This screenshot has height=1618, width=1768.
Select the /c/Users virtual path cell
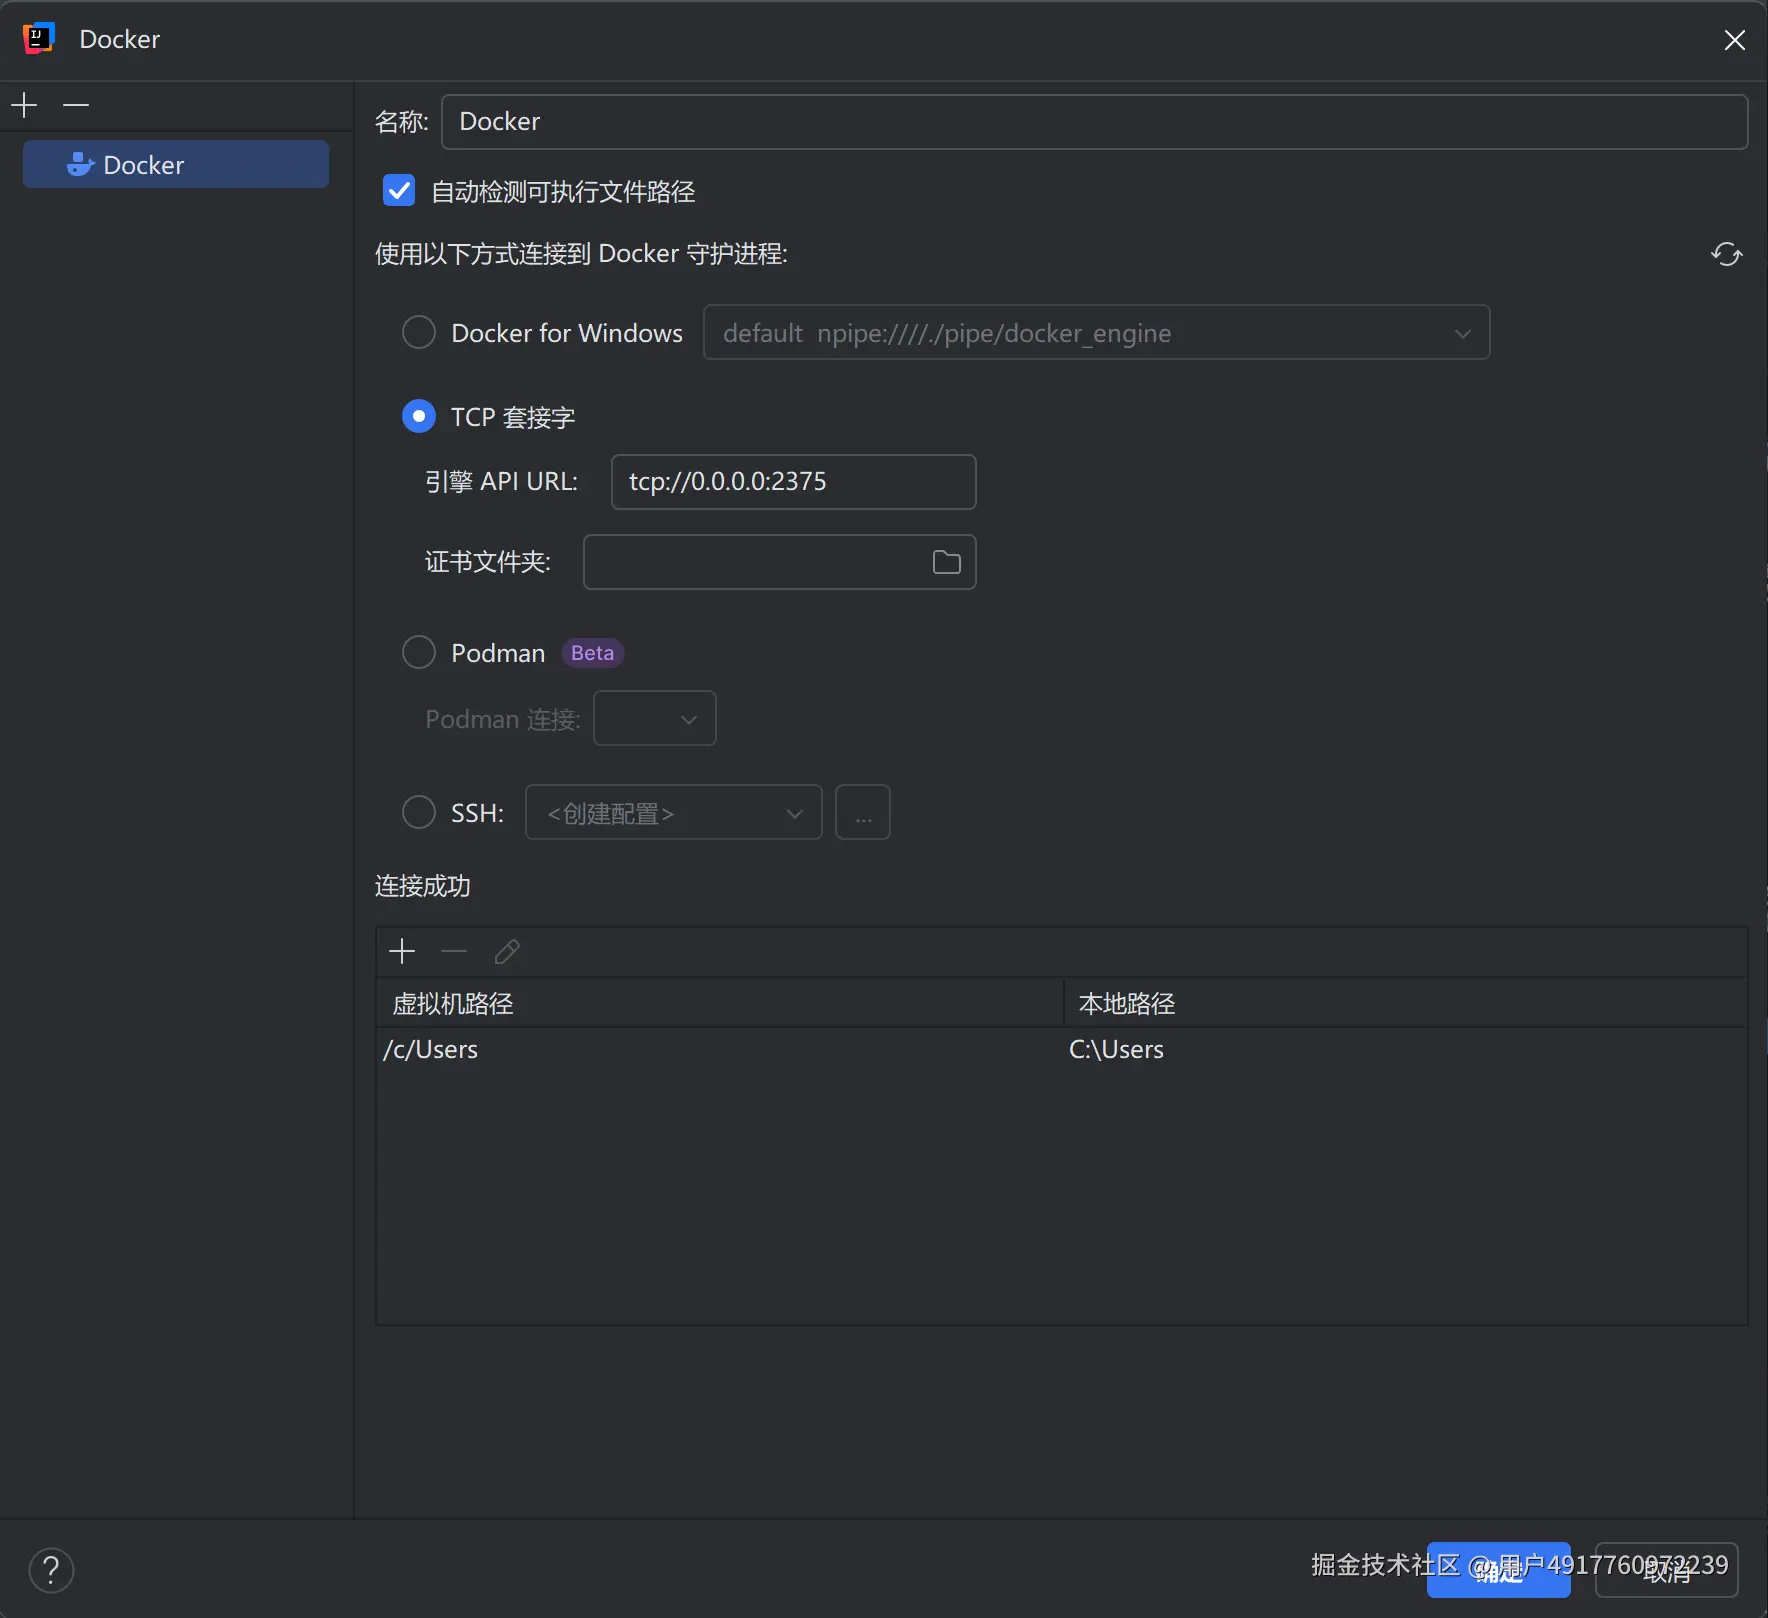[720, 1049]
